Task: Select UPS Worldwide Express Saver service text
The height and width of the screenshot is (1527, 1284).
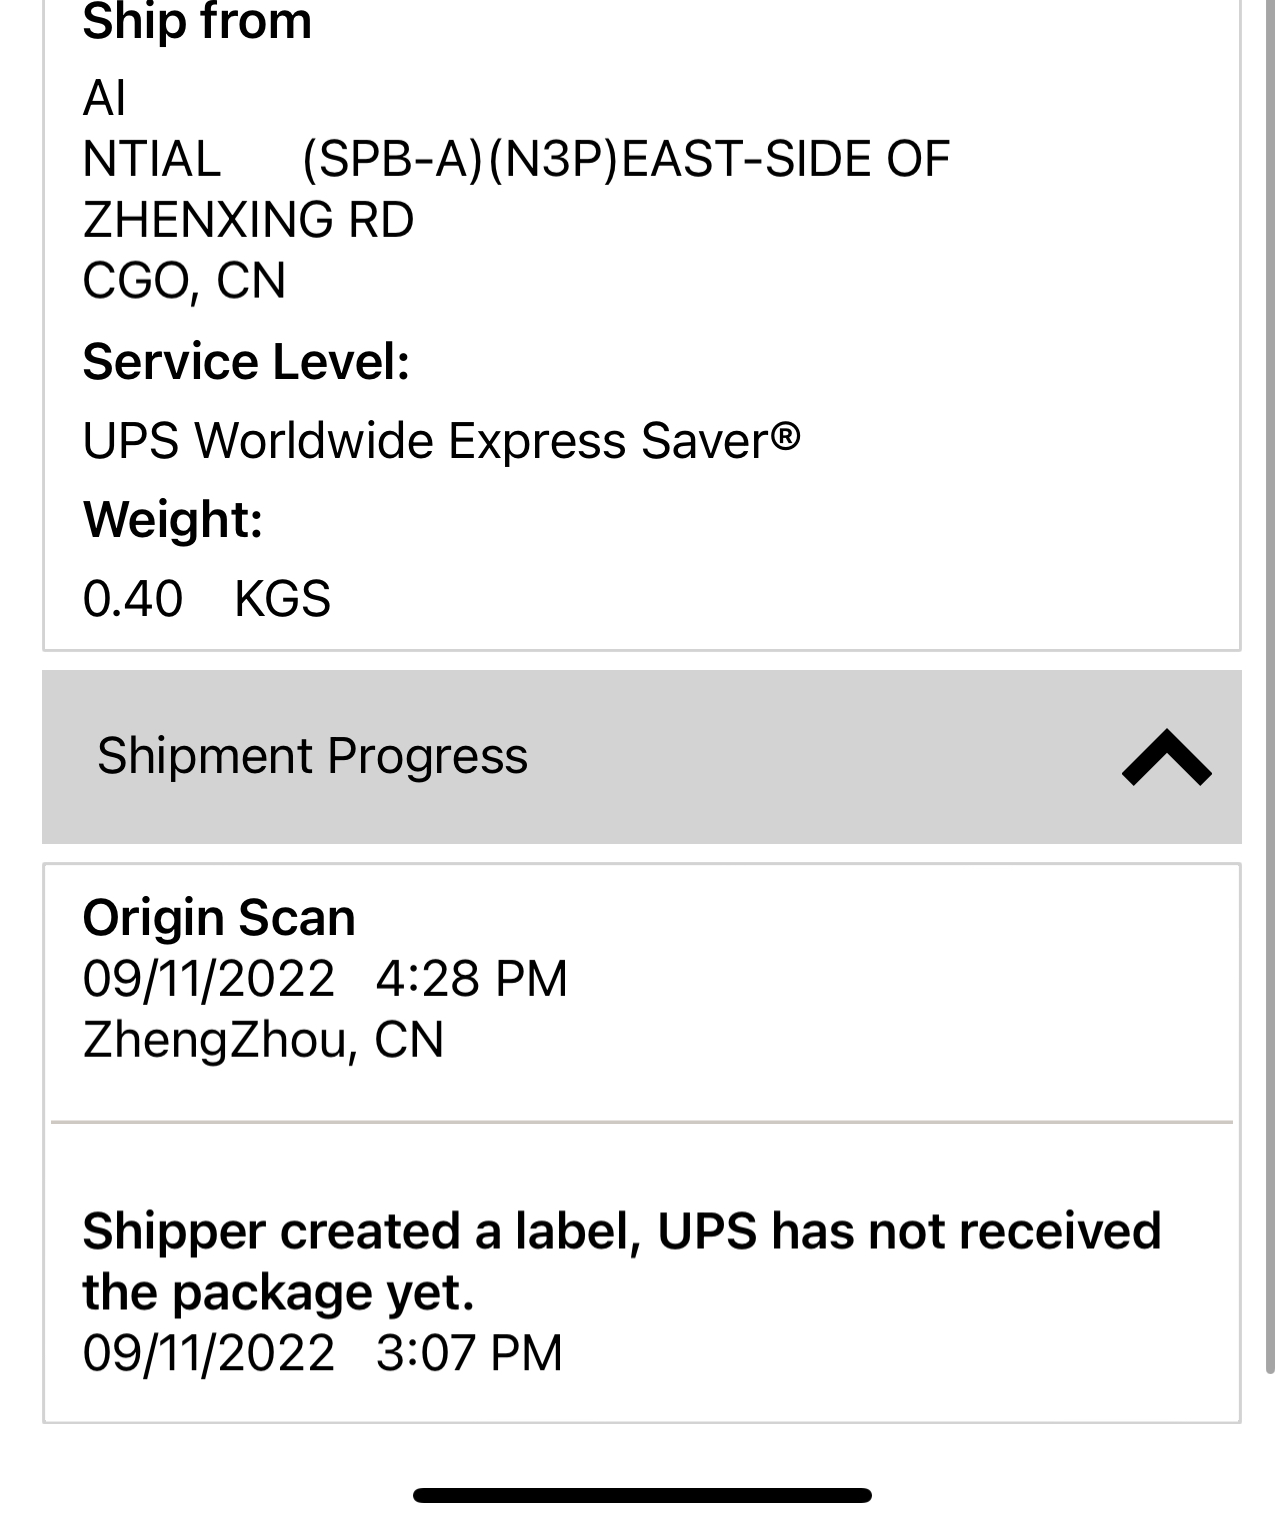Action: click(441, 440)
